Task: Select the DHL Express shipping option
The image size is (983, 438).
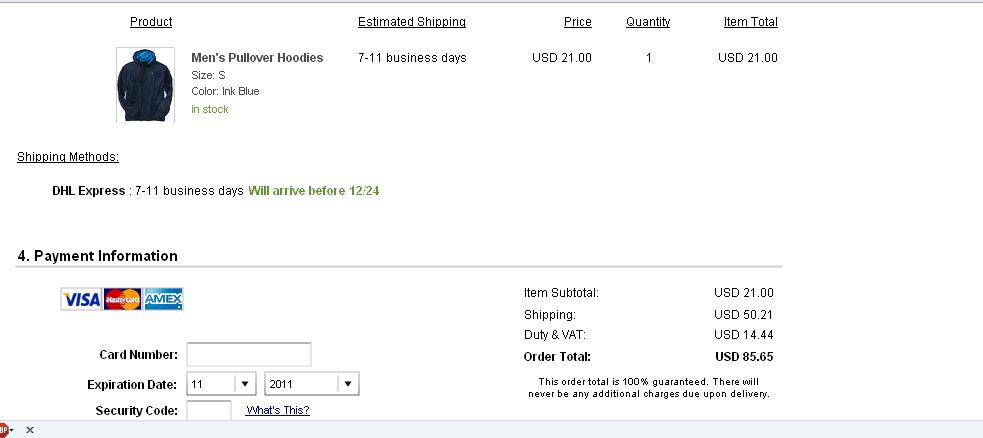Action: coord(88,190)
